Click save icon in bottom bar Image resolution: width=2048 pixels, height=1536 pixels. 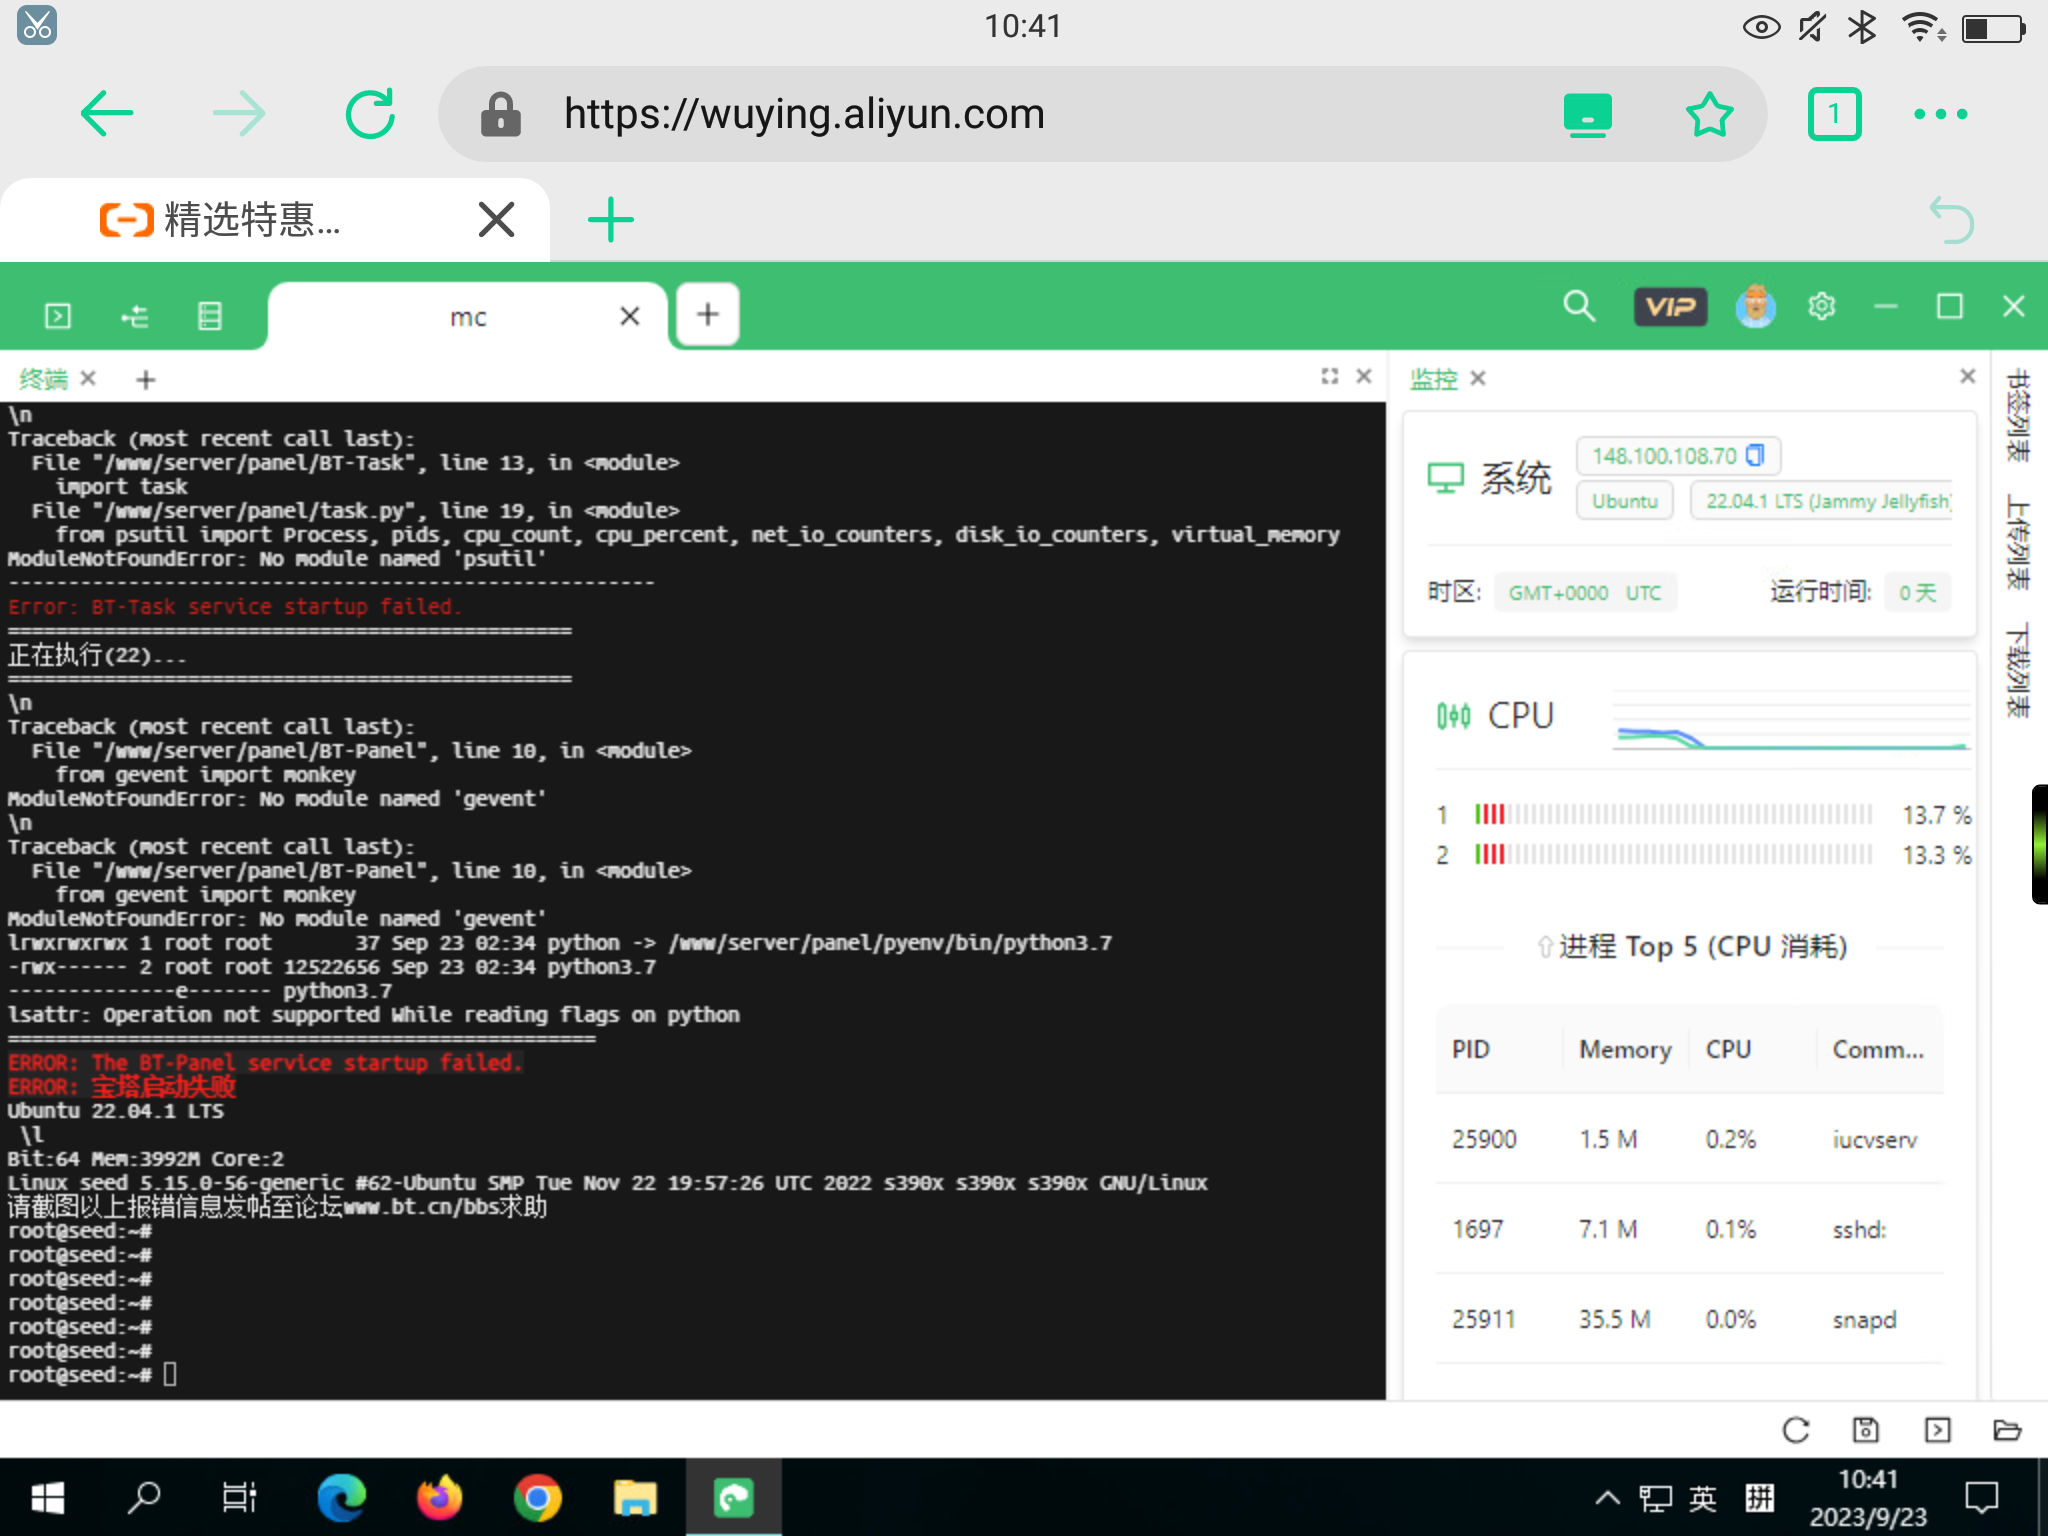(x=1866, y=1430)
